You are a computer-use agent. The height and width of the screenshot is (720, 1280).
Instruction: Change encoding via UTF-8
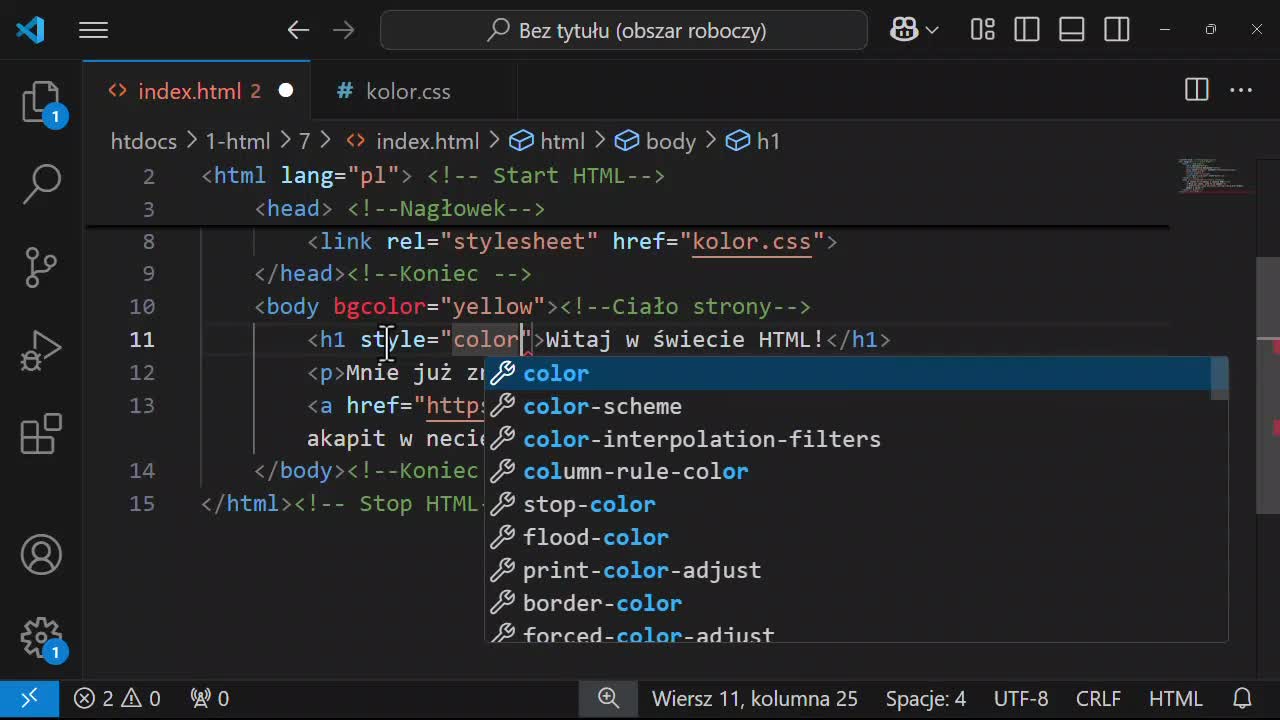pos(1021,698)
